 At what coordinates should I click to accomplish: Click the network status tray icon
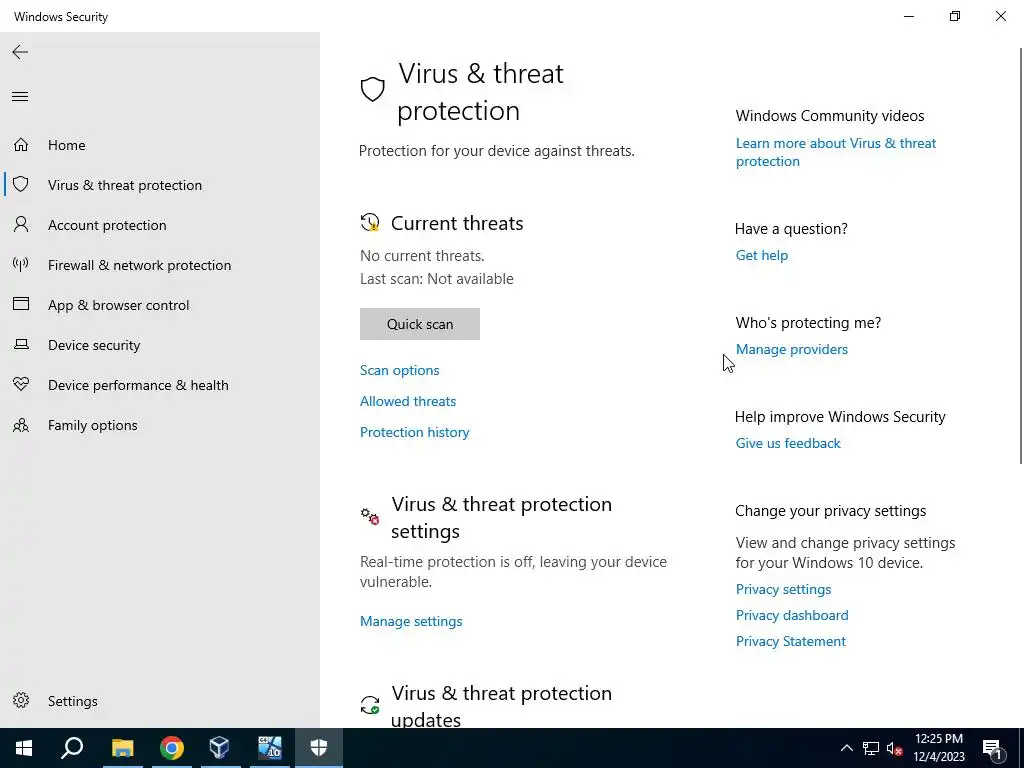click(871, 748)
